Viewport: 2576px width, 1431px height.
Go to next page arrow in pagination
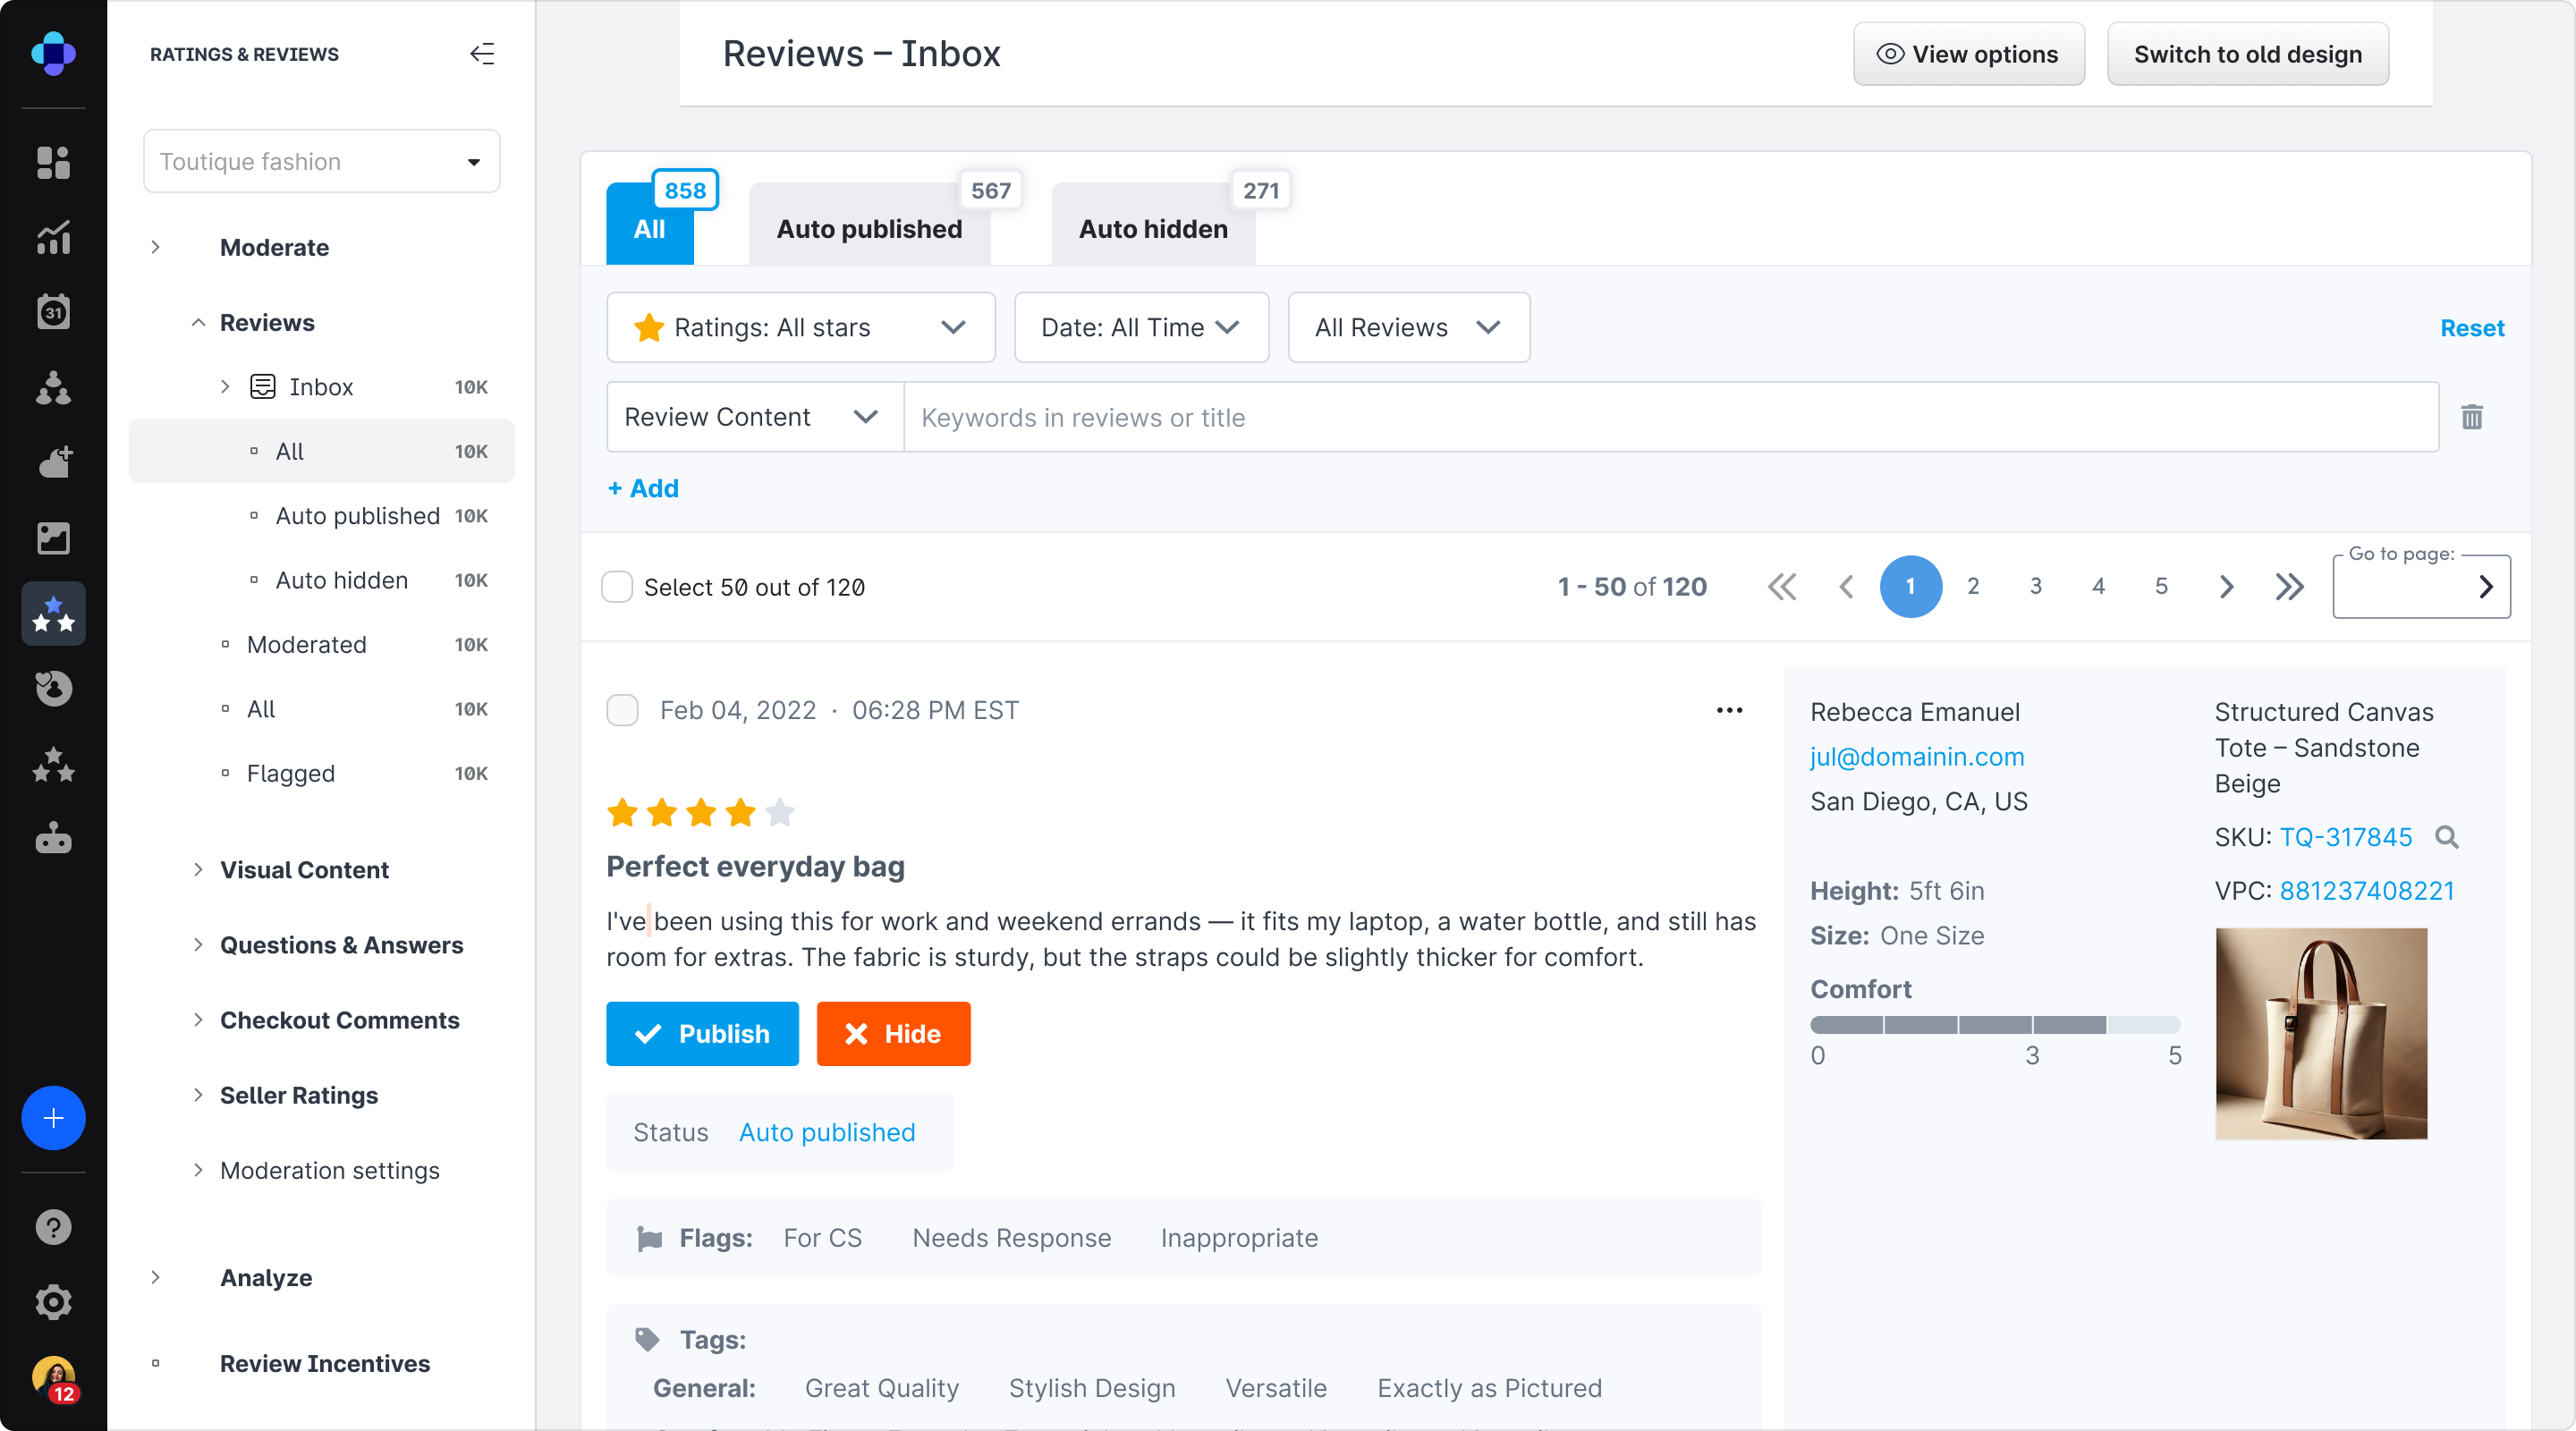point(2226,587)
